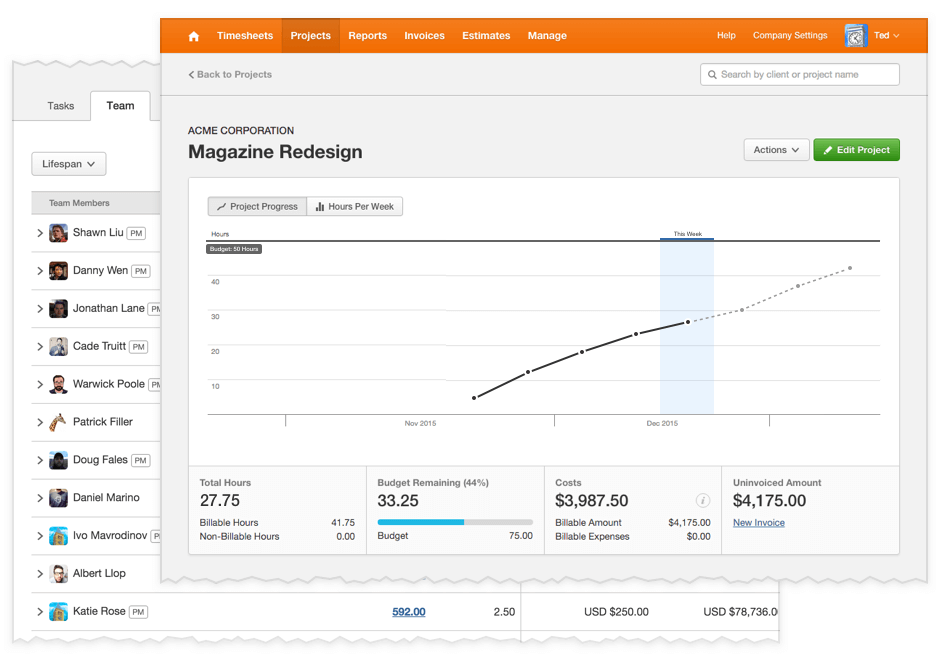Go Back to Projects
This screenshot has width=940, height=660.
[x=230, y=74]
